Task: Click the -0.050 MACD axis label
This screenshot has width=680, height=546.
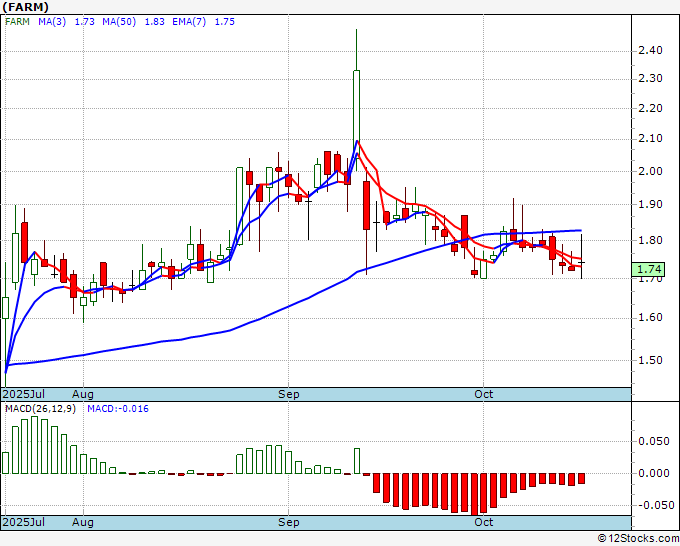Action: point(654,505)
